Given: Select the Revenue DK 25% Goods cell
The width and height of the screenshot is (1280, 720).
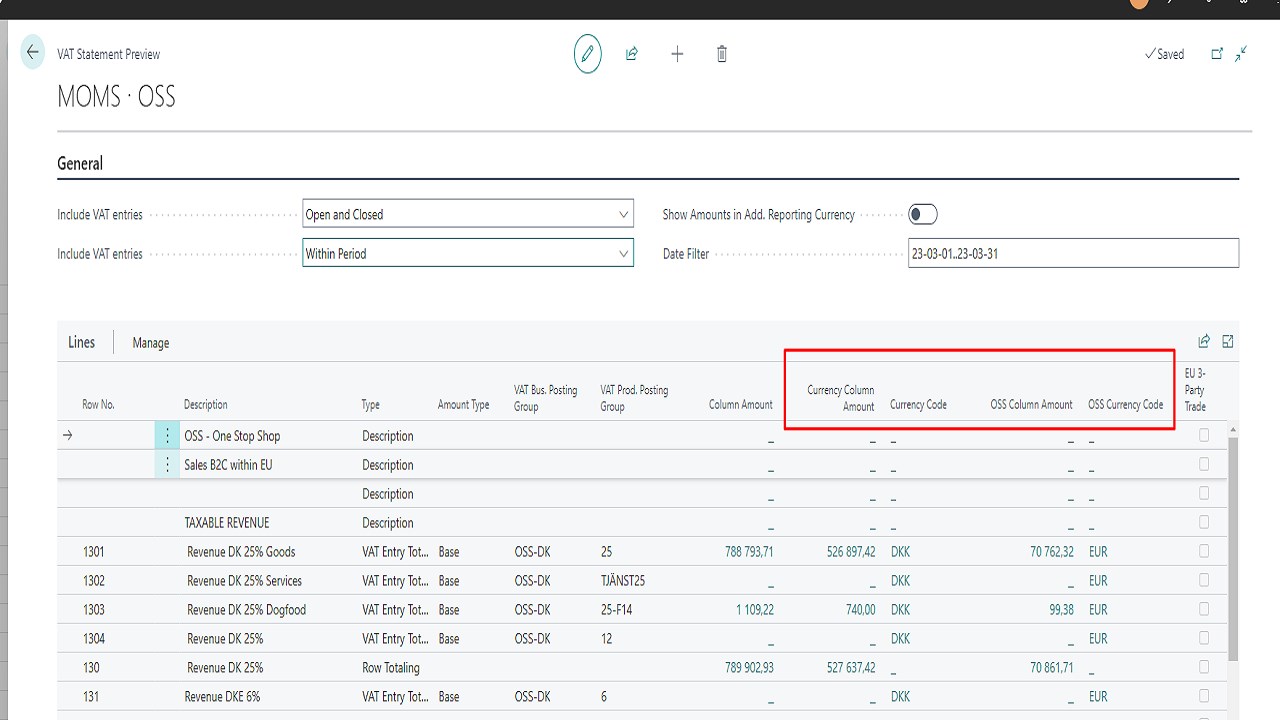Looking at the screenshot, I should [241, 551].
